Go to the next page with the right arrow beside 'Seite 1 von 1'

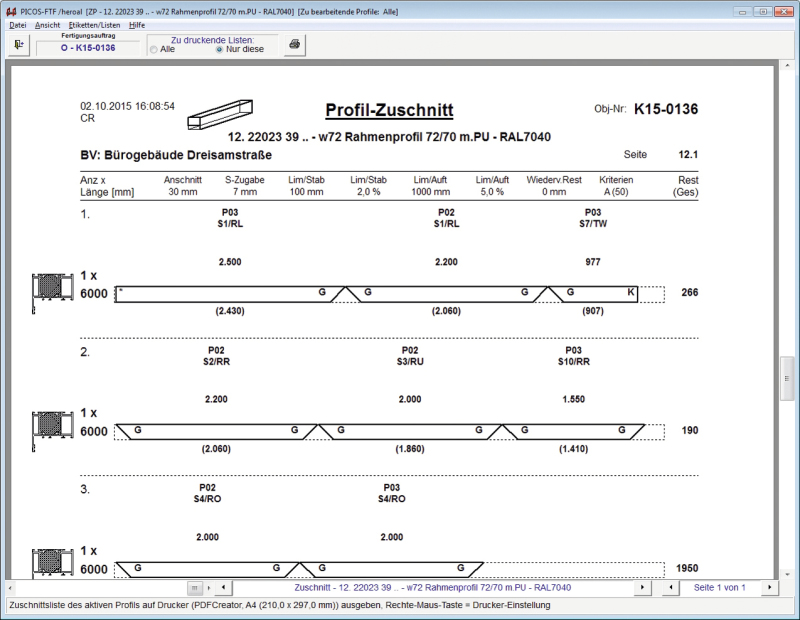(x=768, y=587)
